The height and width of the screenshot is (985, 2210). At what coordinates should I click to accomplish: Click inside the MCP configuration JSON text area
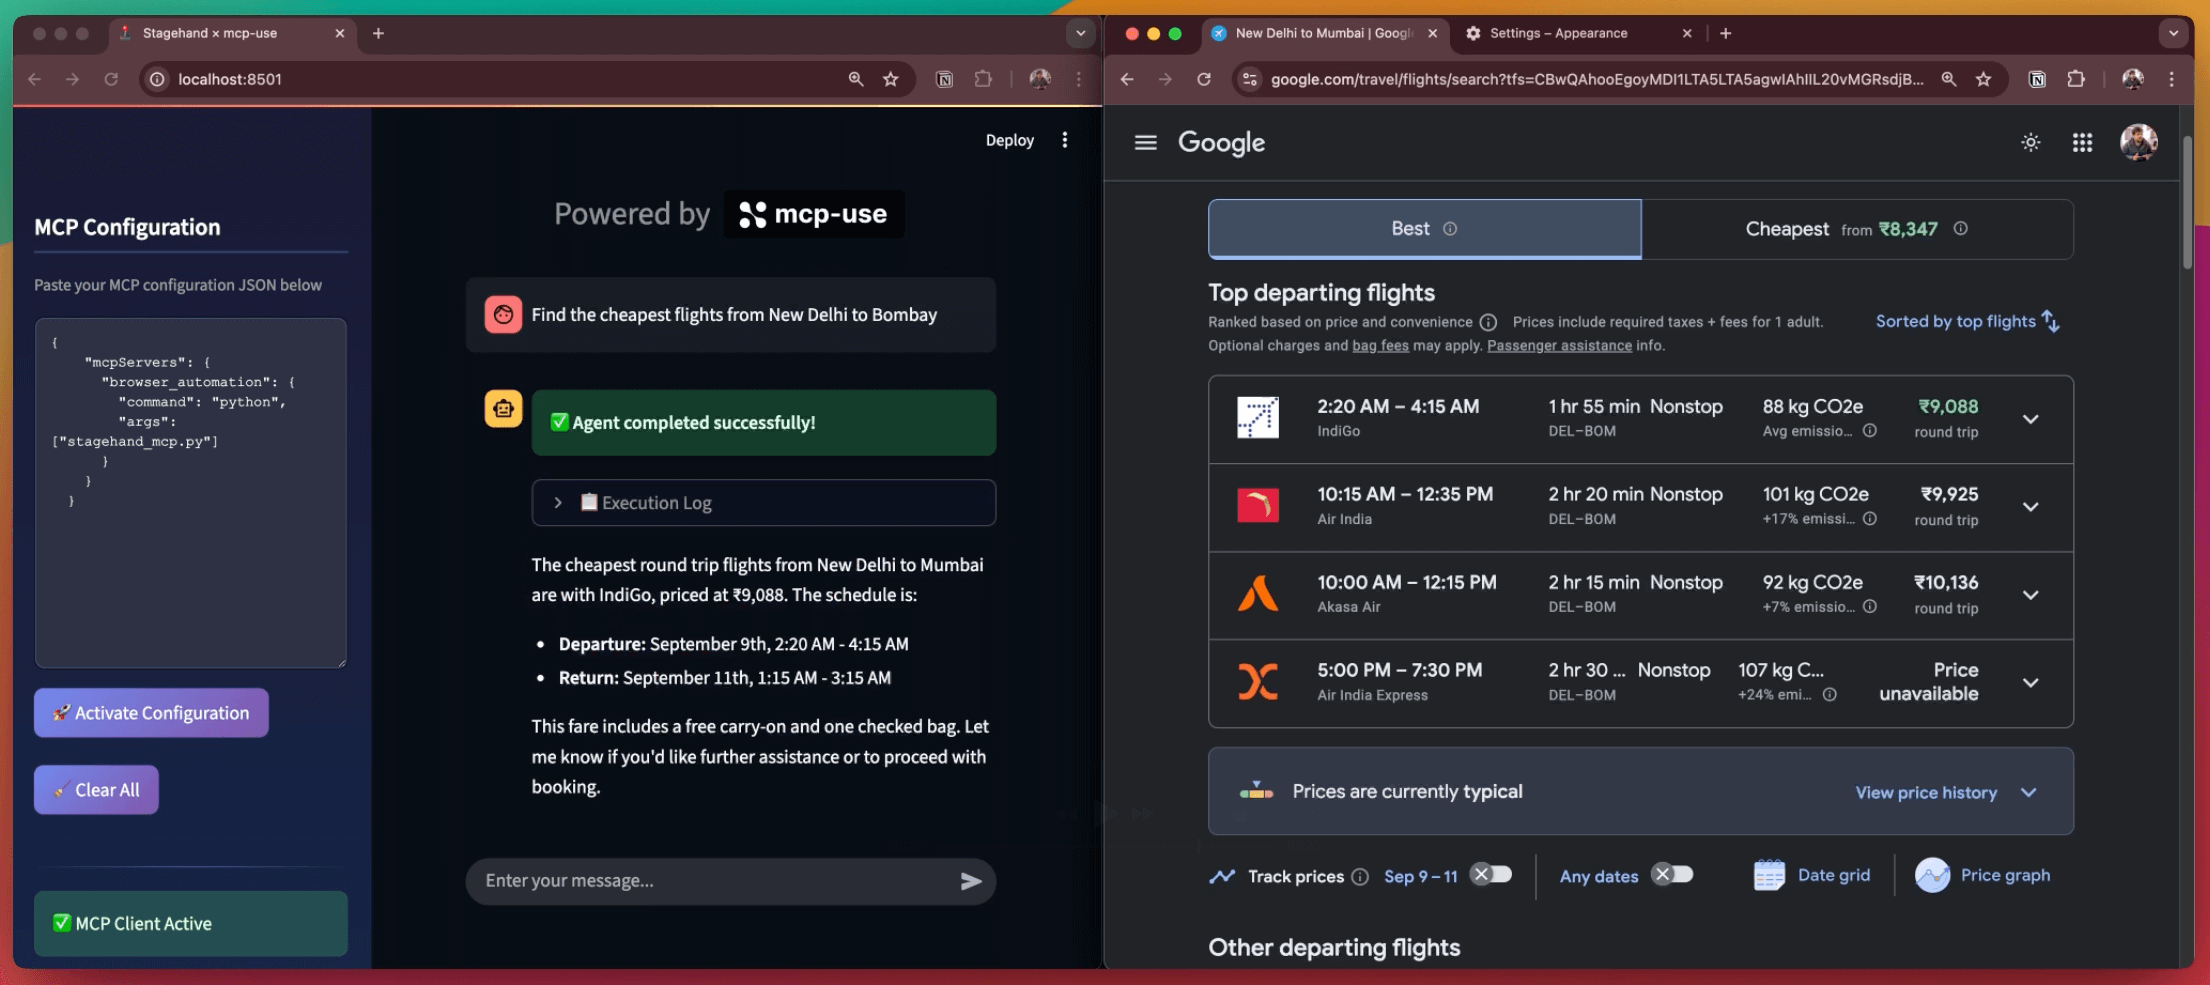(x=191, y=493)
